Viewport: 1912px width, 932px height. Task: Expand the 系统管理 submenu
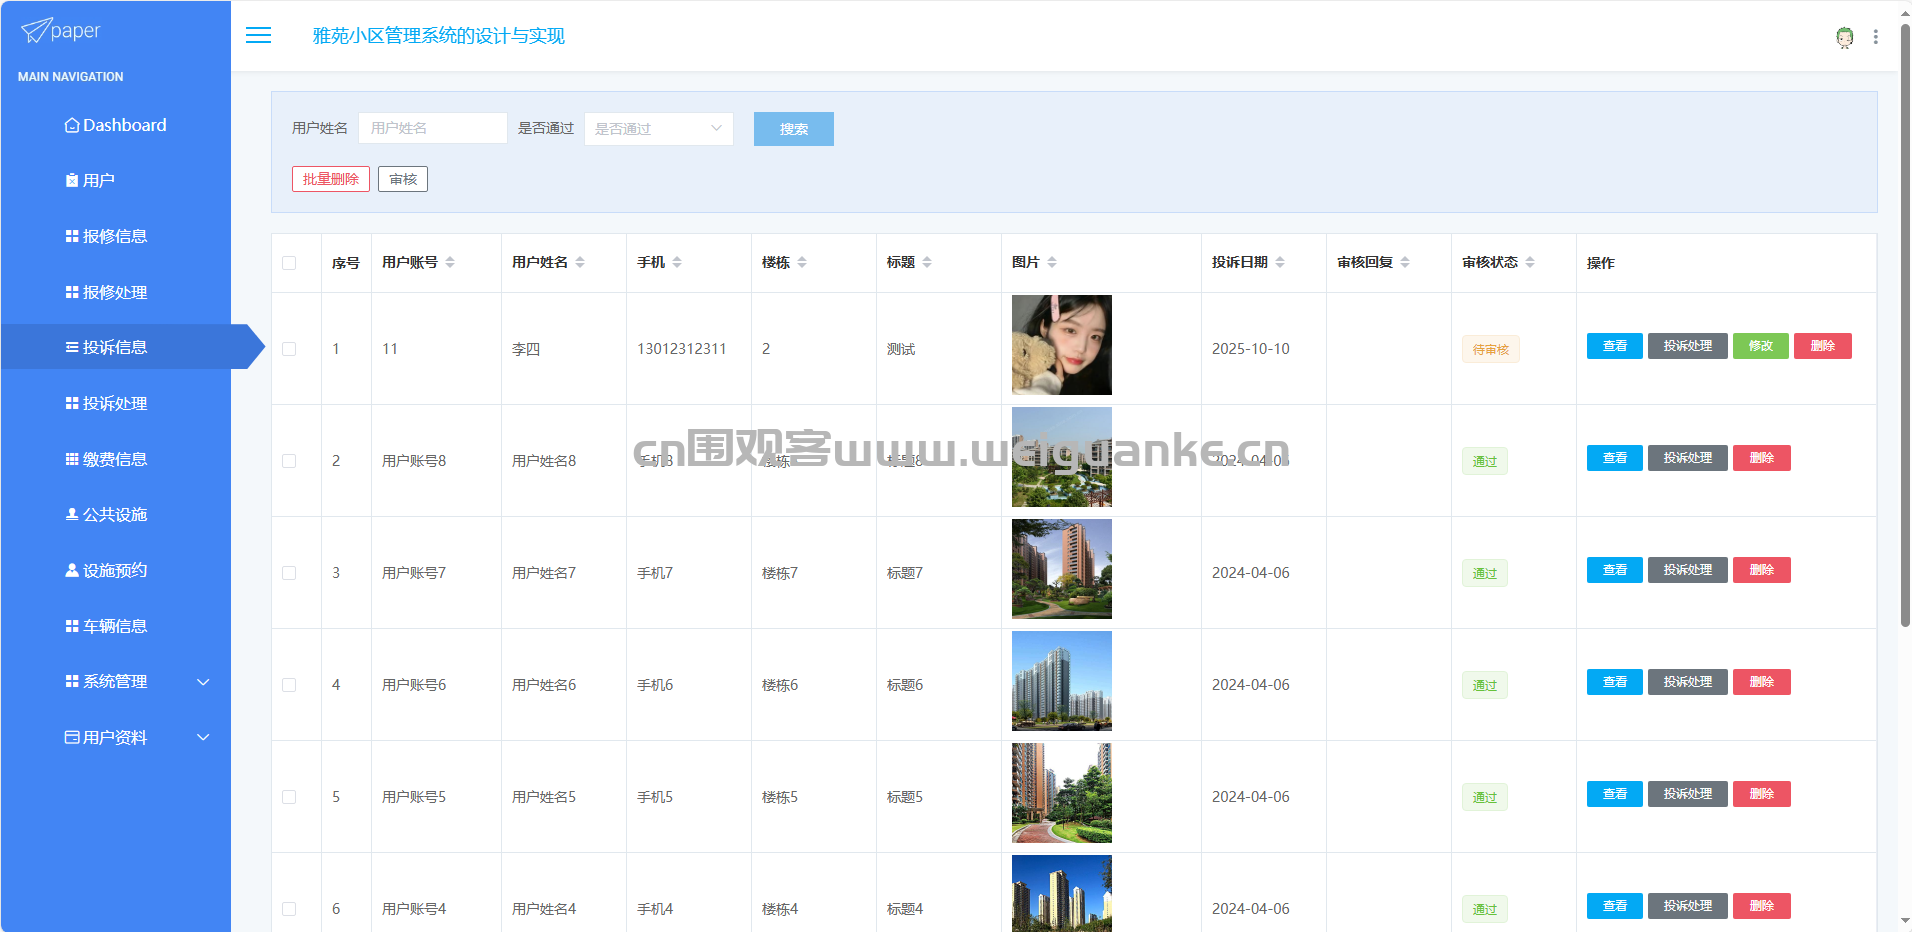(x=203, y=682)
